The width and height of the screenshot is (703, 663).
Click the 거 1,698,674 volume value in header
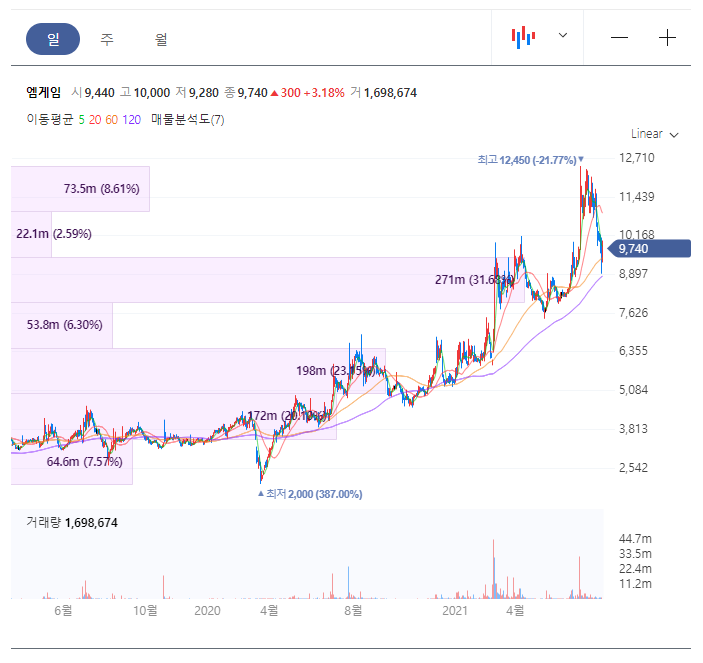(x=384, y=93)
